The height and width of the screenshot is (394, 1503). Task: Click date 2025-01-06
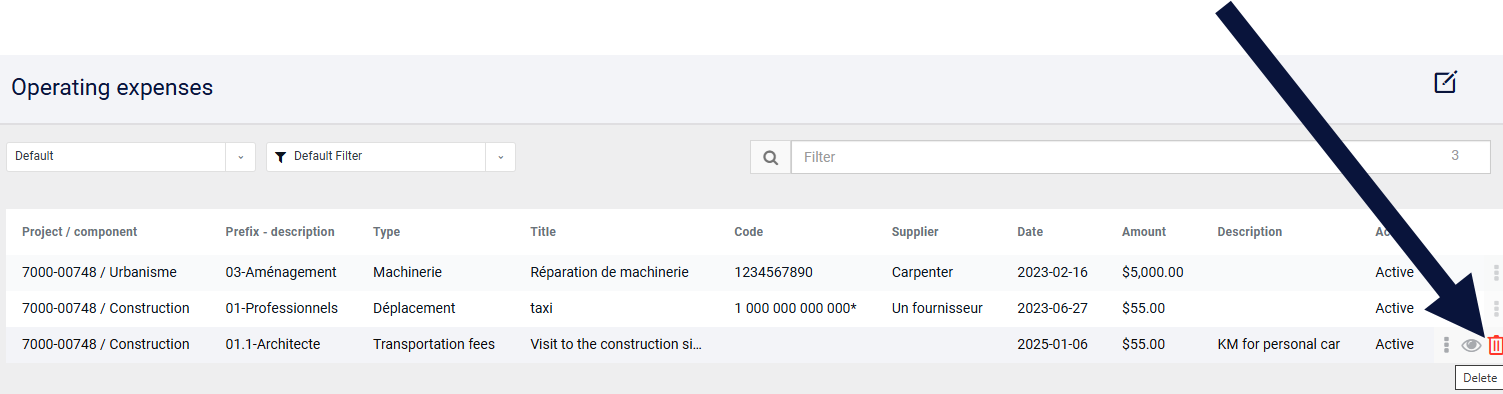click(1051, 344)
